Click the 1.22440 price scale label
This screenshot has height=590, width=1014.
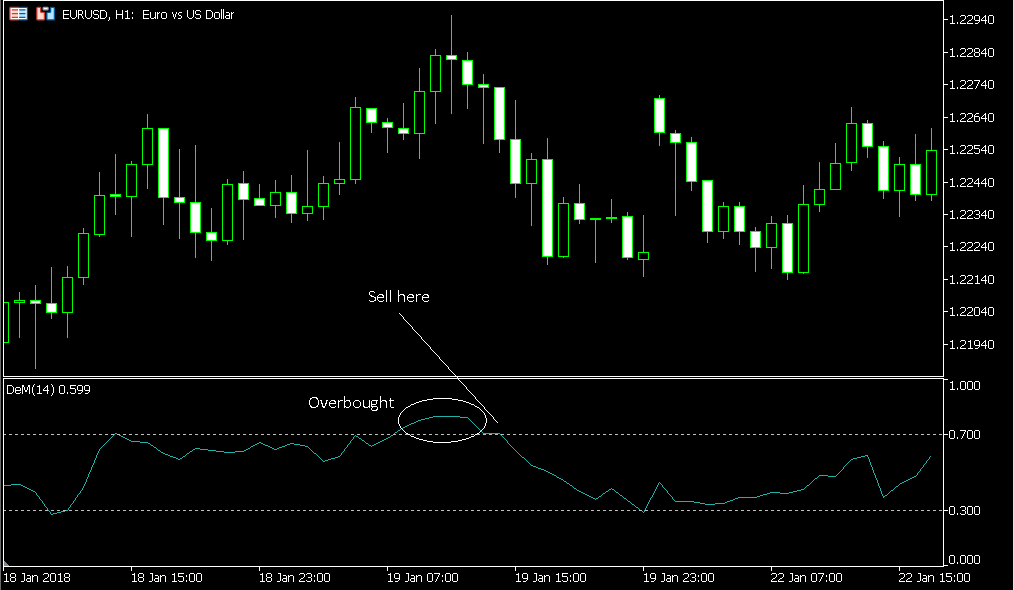point(971,182)
